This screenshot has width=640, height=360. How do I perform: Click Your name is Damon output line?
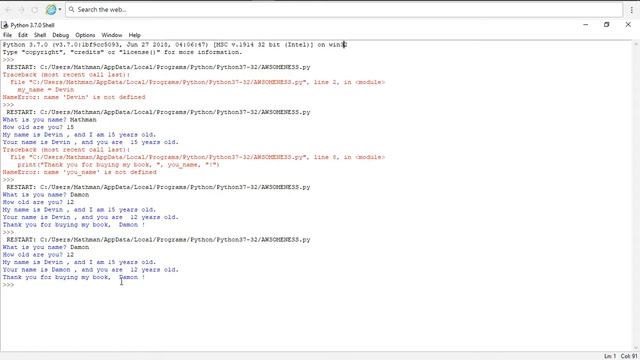pyautogui.click(x=91, y=270)
